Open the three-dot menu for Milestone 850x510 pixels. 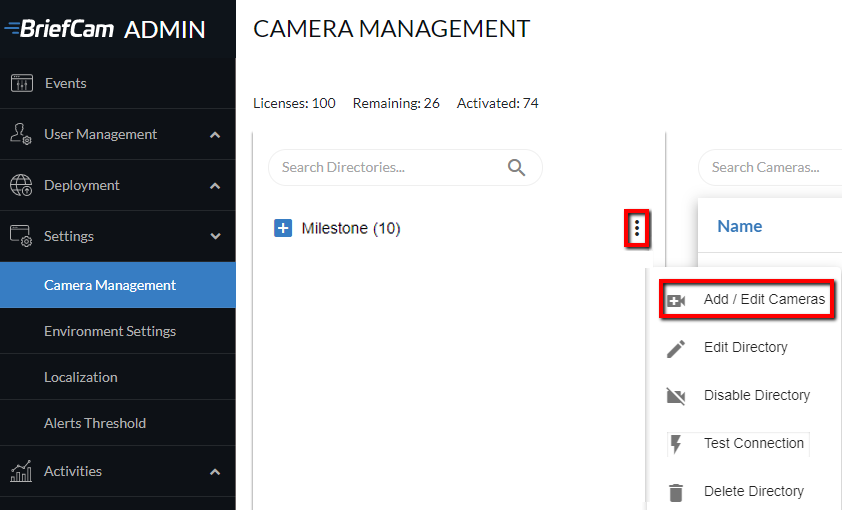[x=637, y=229]
